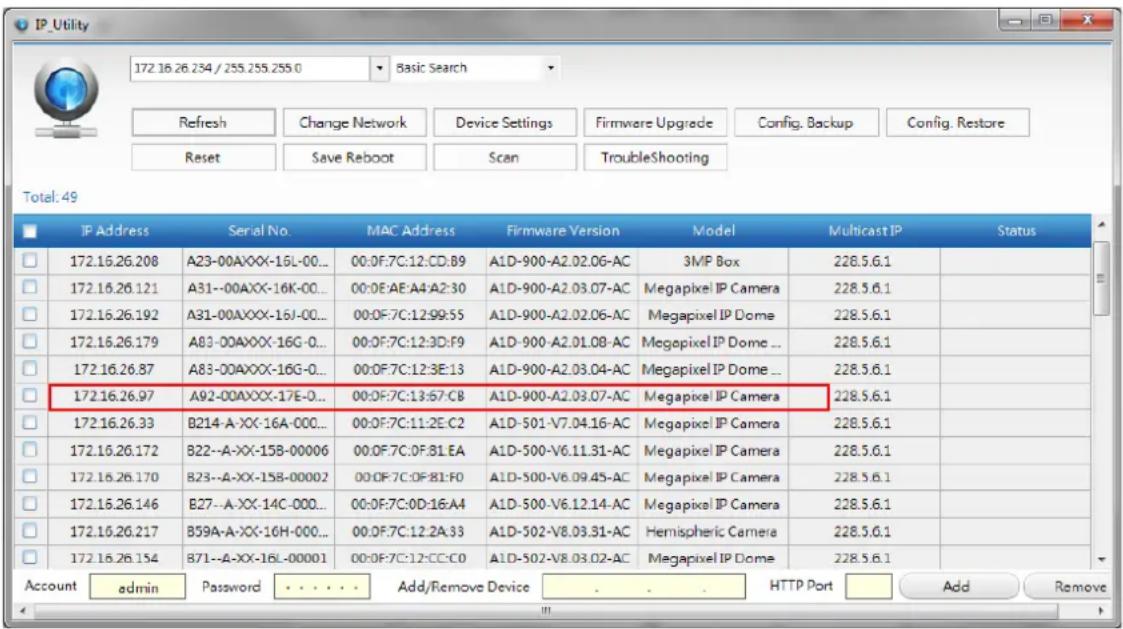Open TroubleShooting
The width and height of the screenshot is (1123, 629).
click(655, 158)
